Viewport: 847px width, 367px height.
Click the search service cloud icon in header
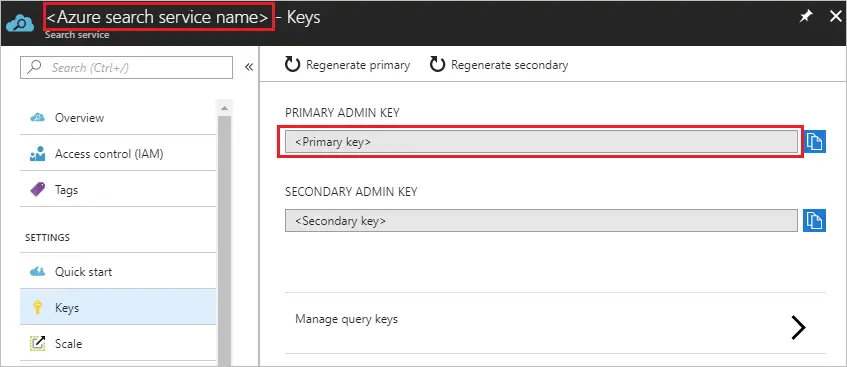20,23
